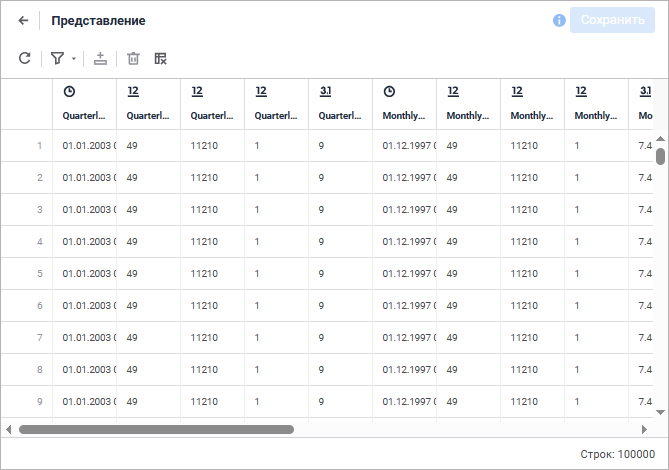Click the trash delete icon
Screen dimensions: 669x470
(x=133, y=59)
